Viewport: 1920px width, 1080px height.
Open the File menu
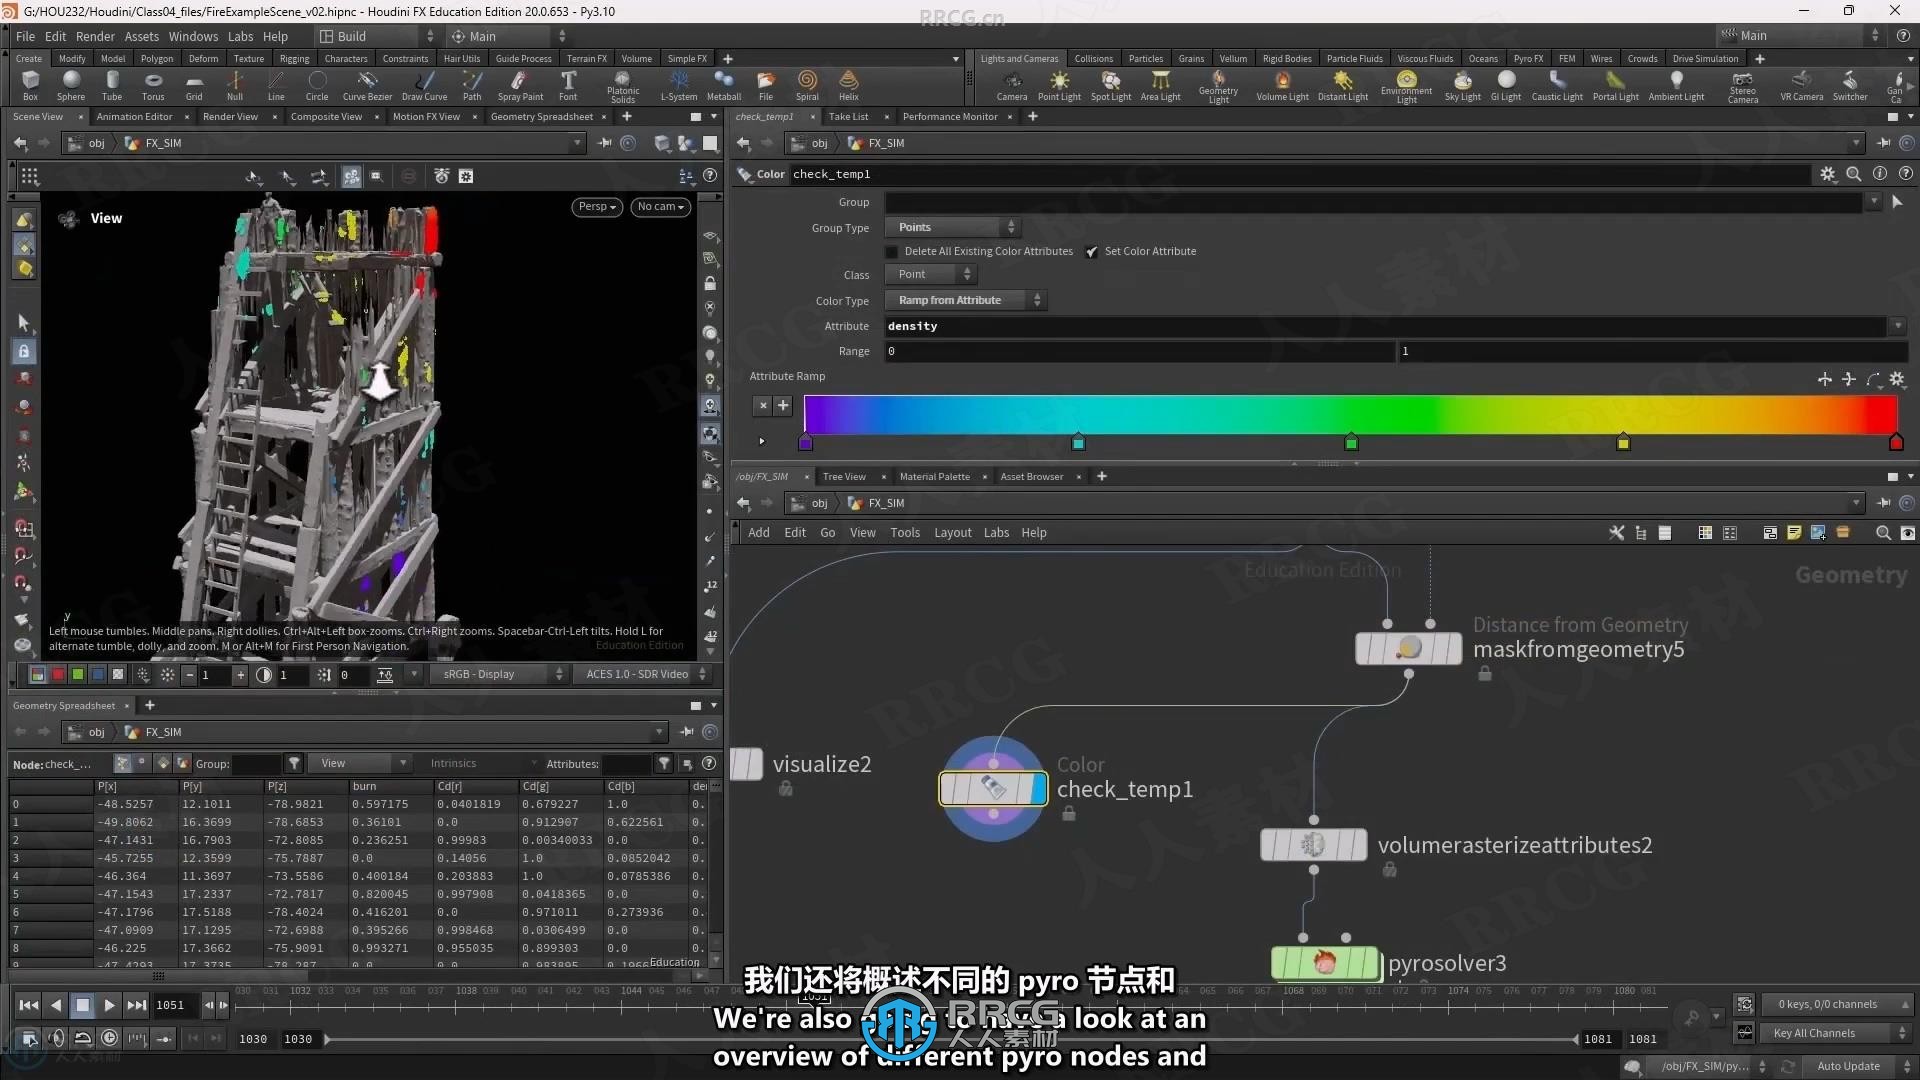[25, 36]
